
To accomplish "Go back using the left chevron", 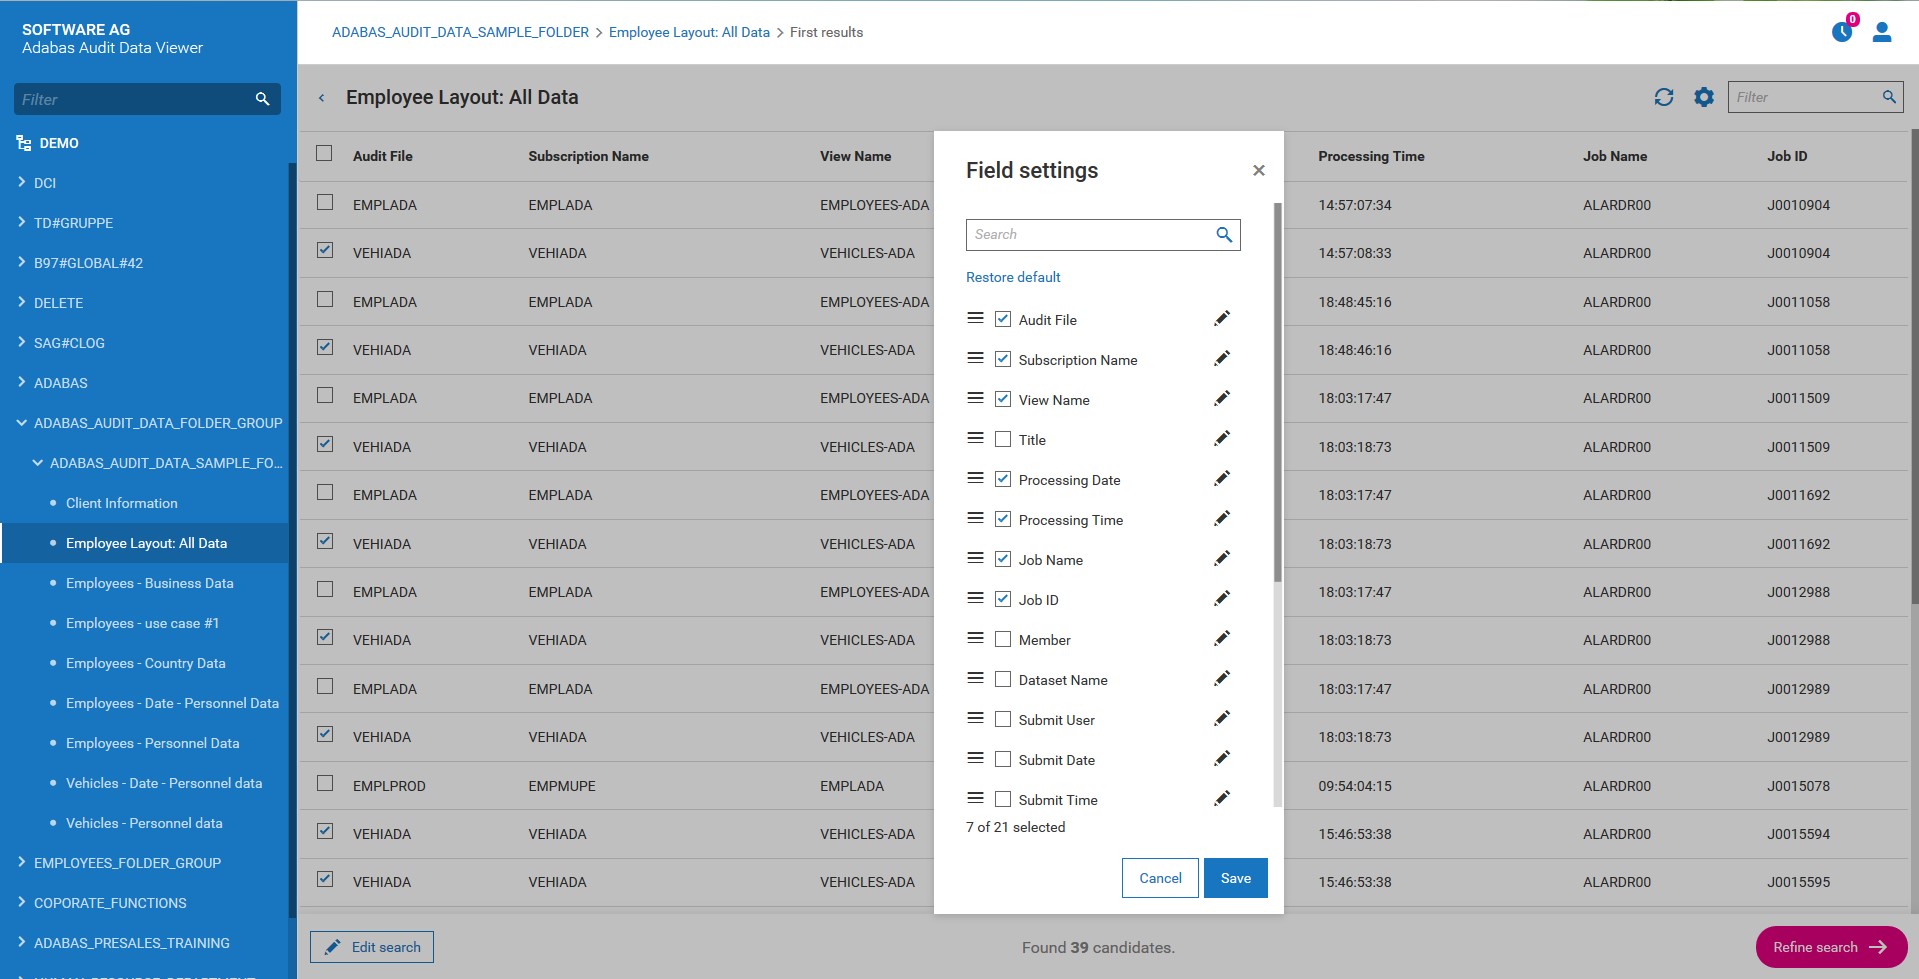I will tap(321, 98).
